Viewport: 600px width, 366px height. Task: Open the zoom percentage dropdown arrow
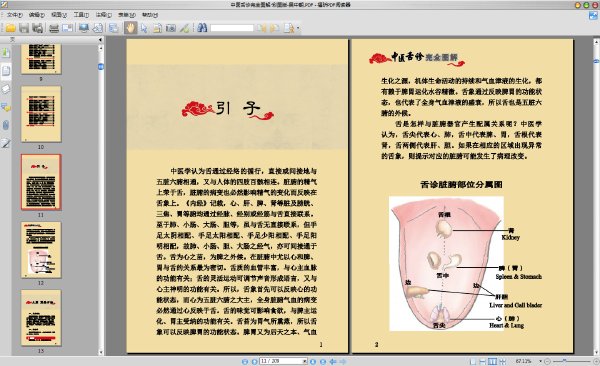click(x=540, y=361)
